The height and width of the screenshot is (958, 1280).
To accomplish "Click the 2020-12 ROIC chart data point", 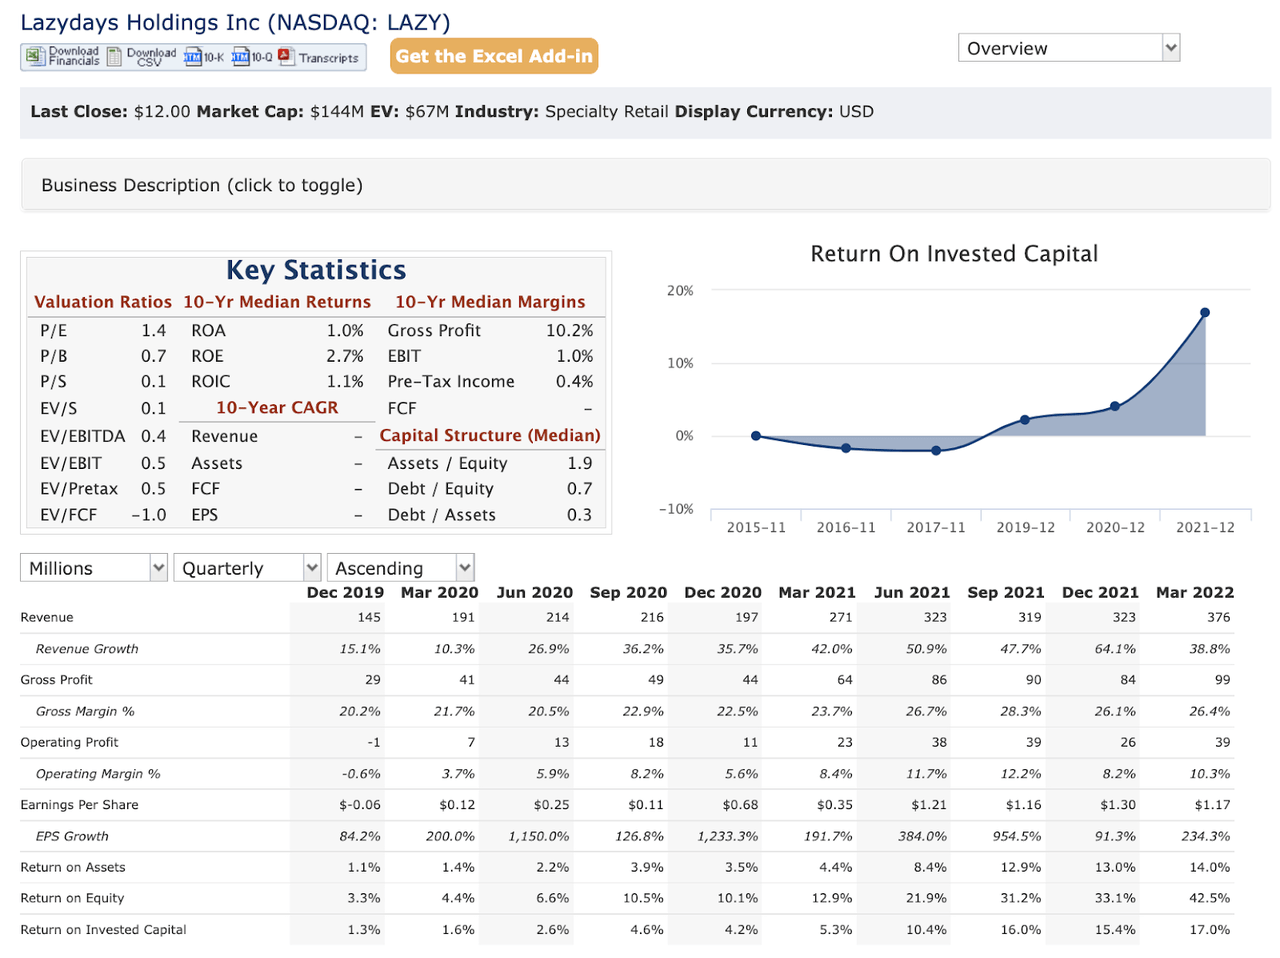I will (1115, 406).
